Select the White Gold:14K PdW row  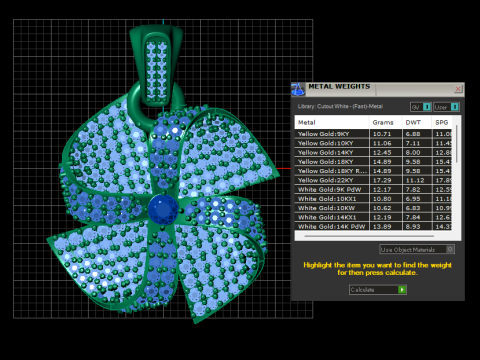pyautogui.click(x=373, y=226)
